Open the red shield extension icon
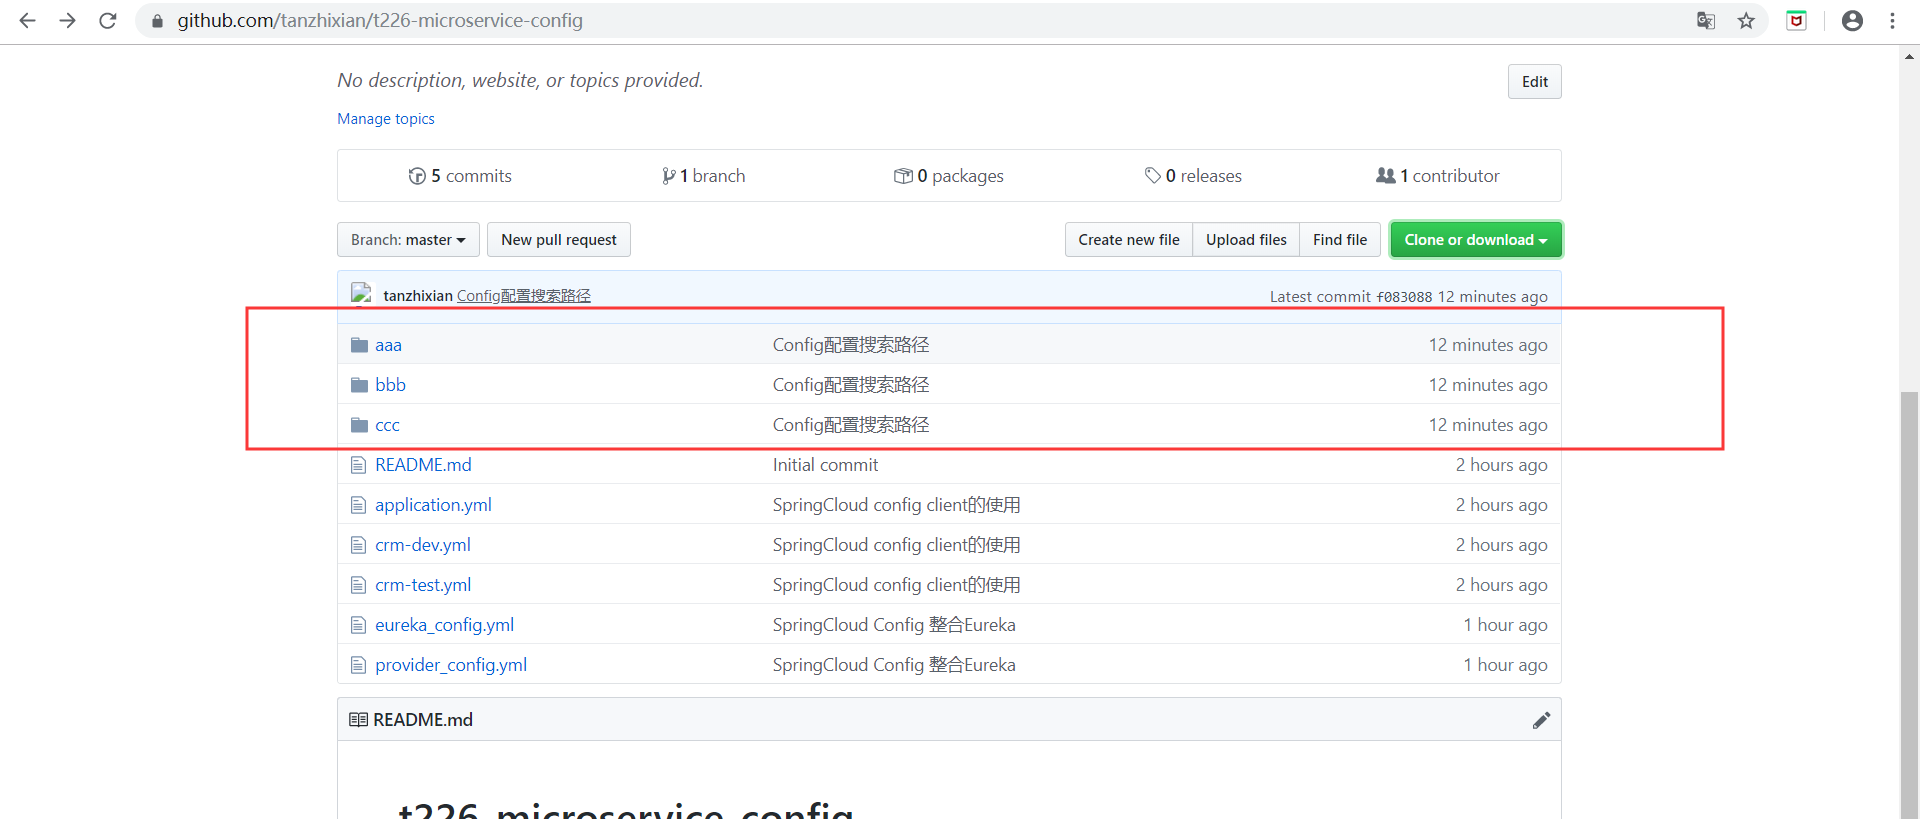The image size is (1920, 819). point(1796,20)
